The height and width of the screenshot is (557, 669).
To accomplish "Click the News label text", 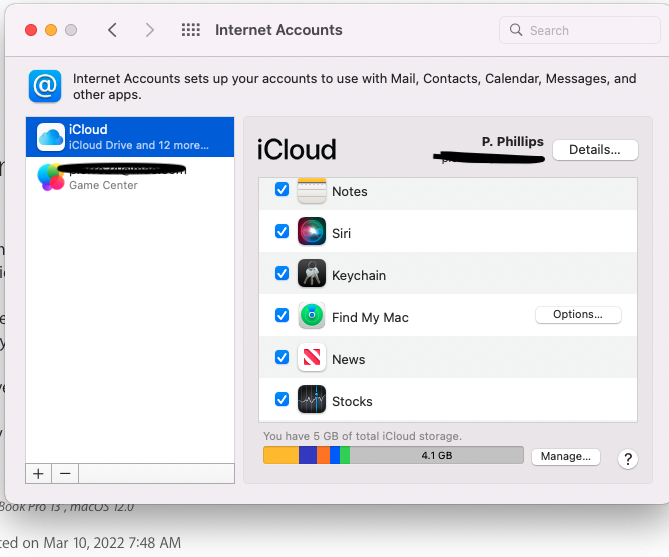I will (349, 359).
